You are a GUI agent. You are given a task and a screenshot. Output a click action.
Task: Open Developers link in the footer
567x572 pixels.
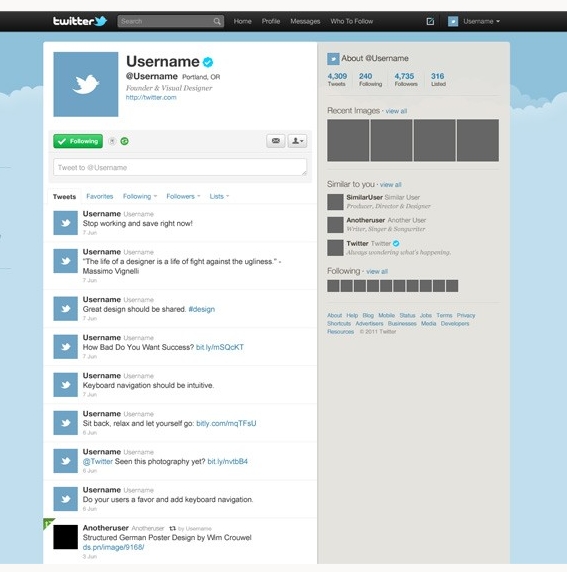click(x=455, y=324)
